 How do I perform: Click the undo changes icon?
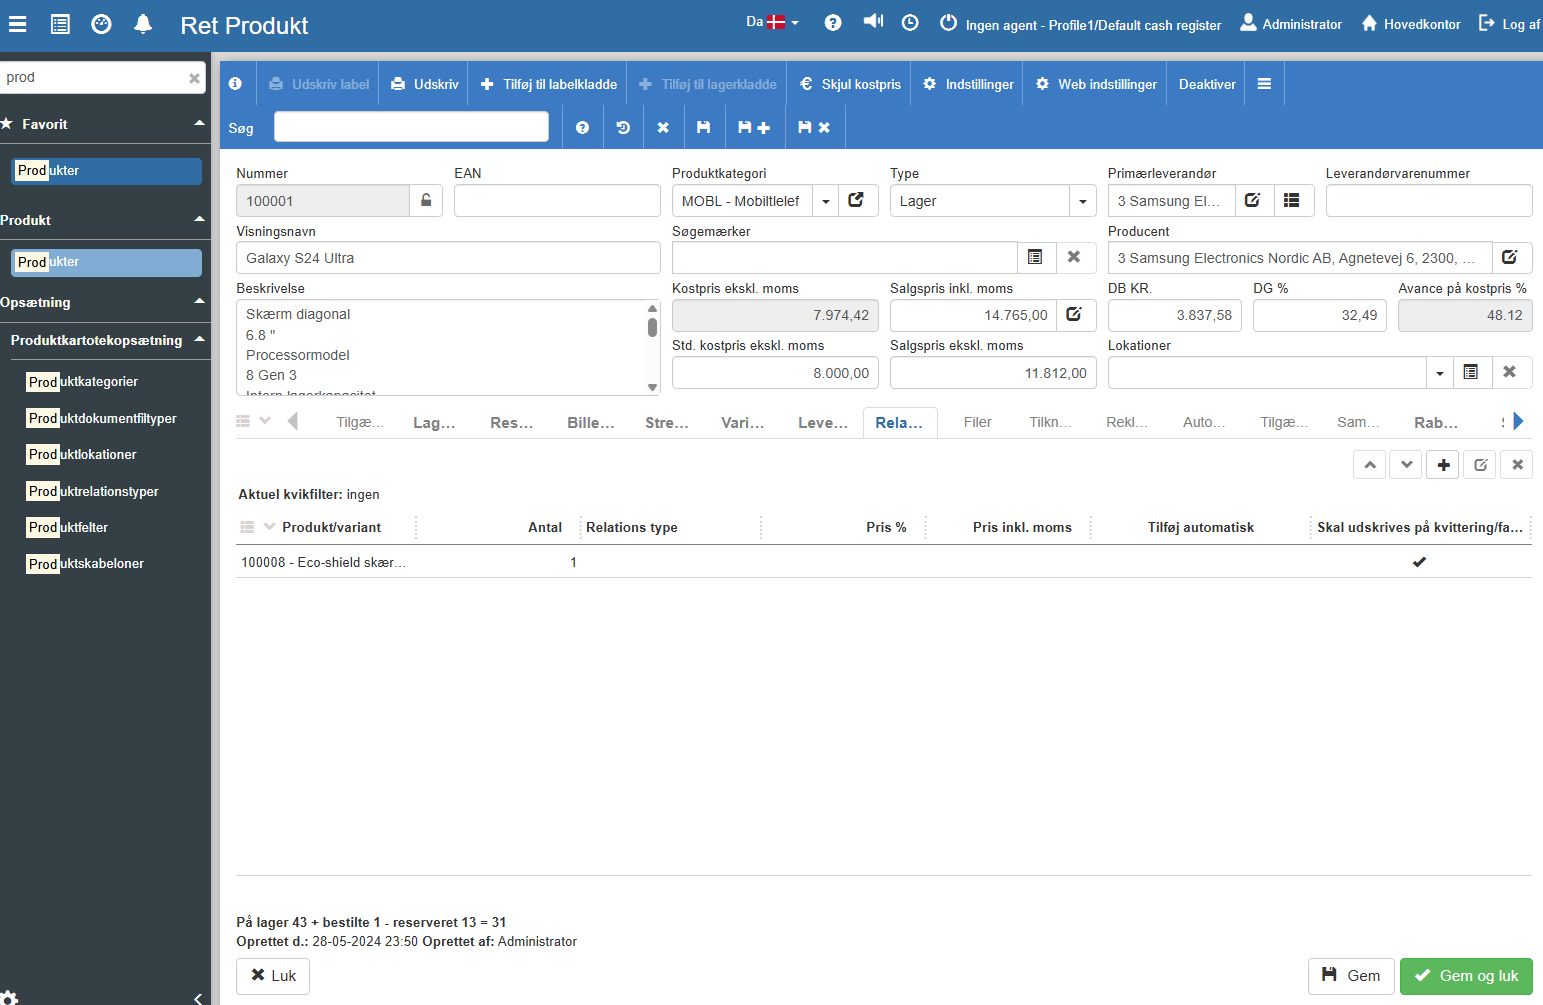coord(623,128)
